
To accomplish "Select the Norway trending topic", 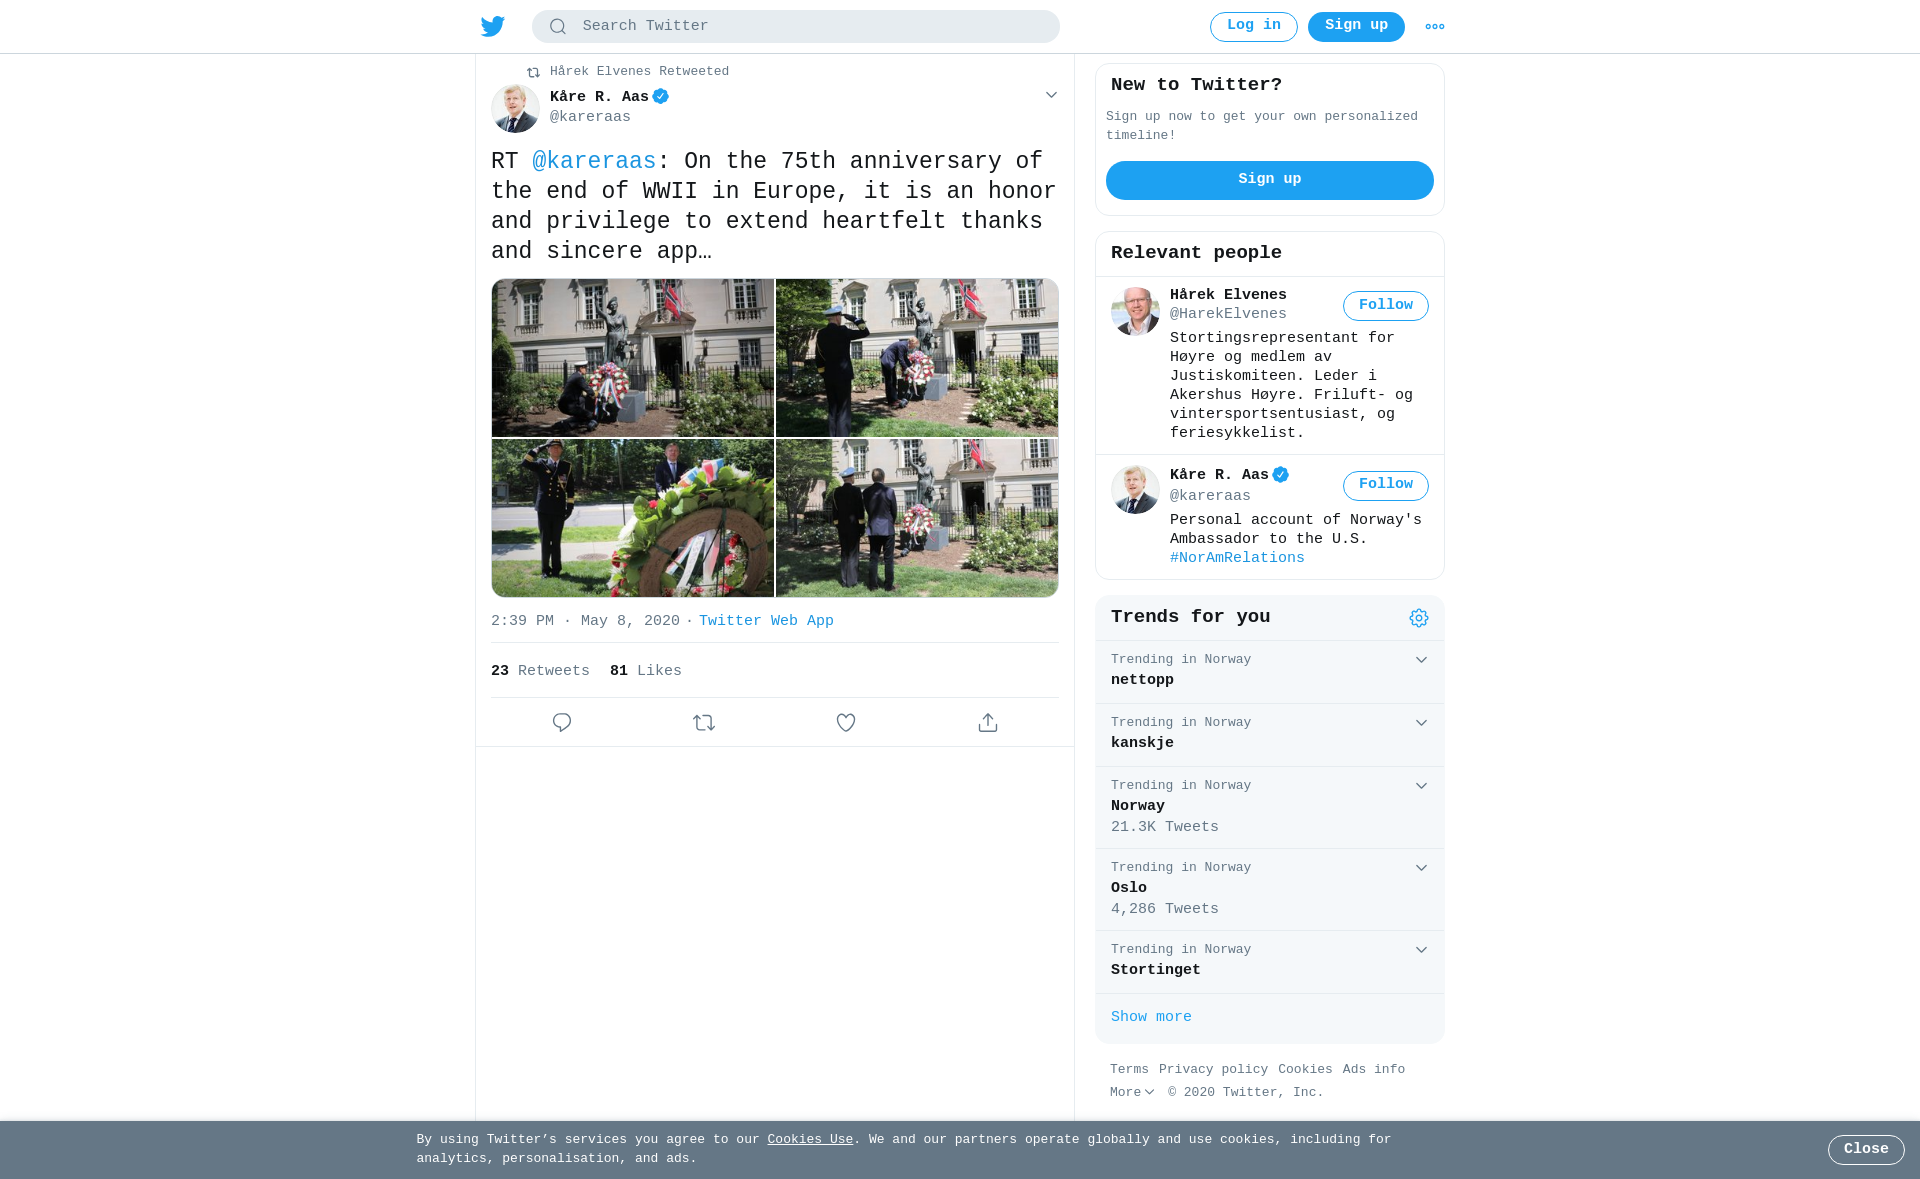I will point(1270,808).
